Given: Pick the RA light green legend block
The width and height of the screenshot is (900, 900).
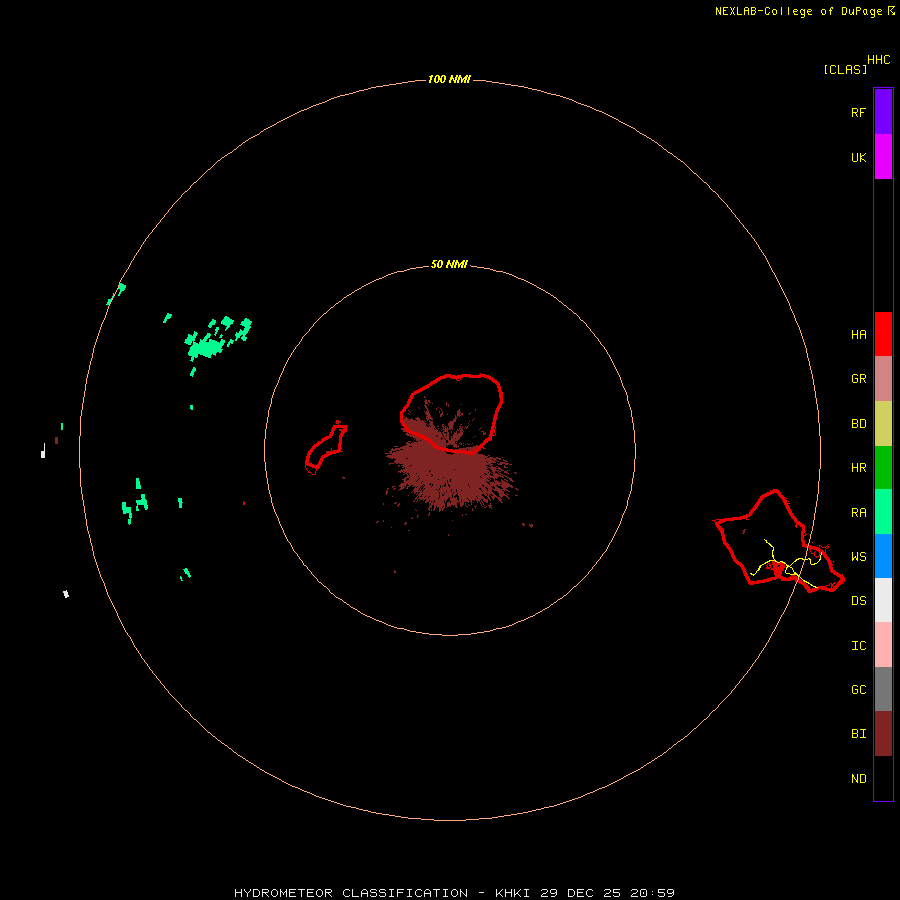Looking at the screenshot, I should tap(883, 512).
